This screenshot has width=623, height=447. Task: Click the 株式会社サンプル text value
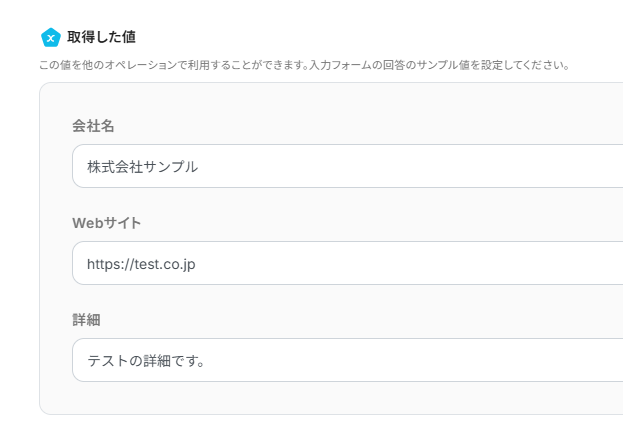(x=142, y=166)
